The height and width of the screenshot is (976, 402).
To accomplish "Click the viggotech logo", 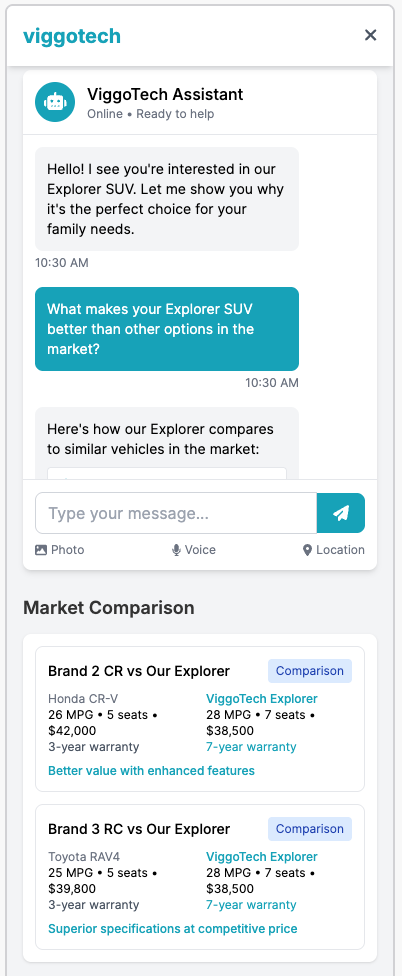I will point(72,35).
